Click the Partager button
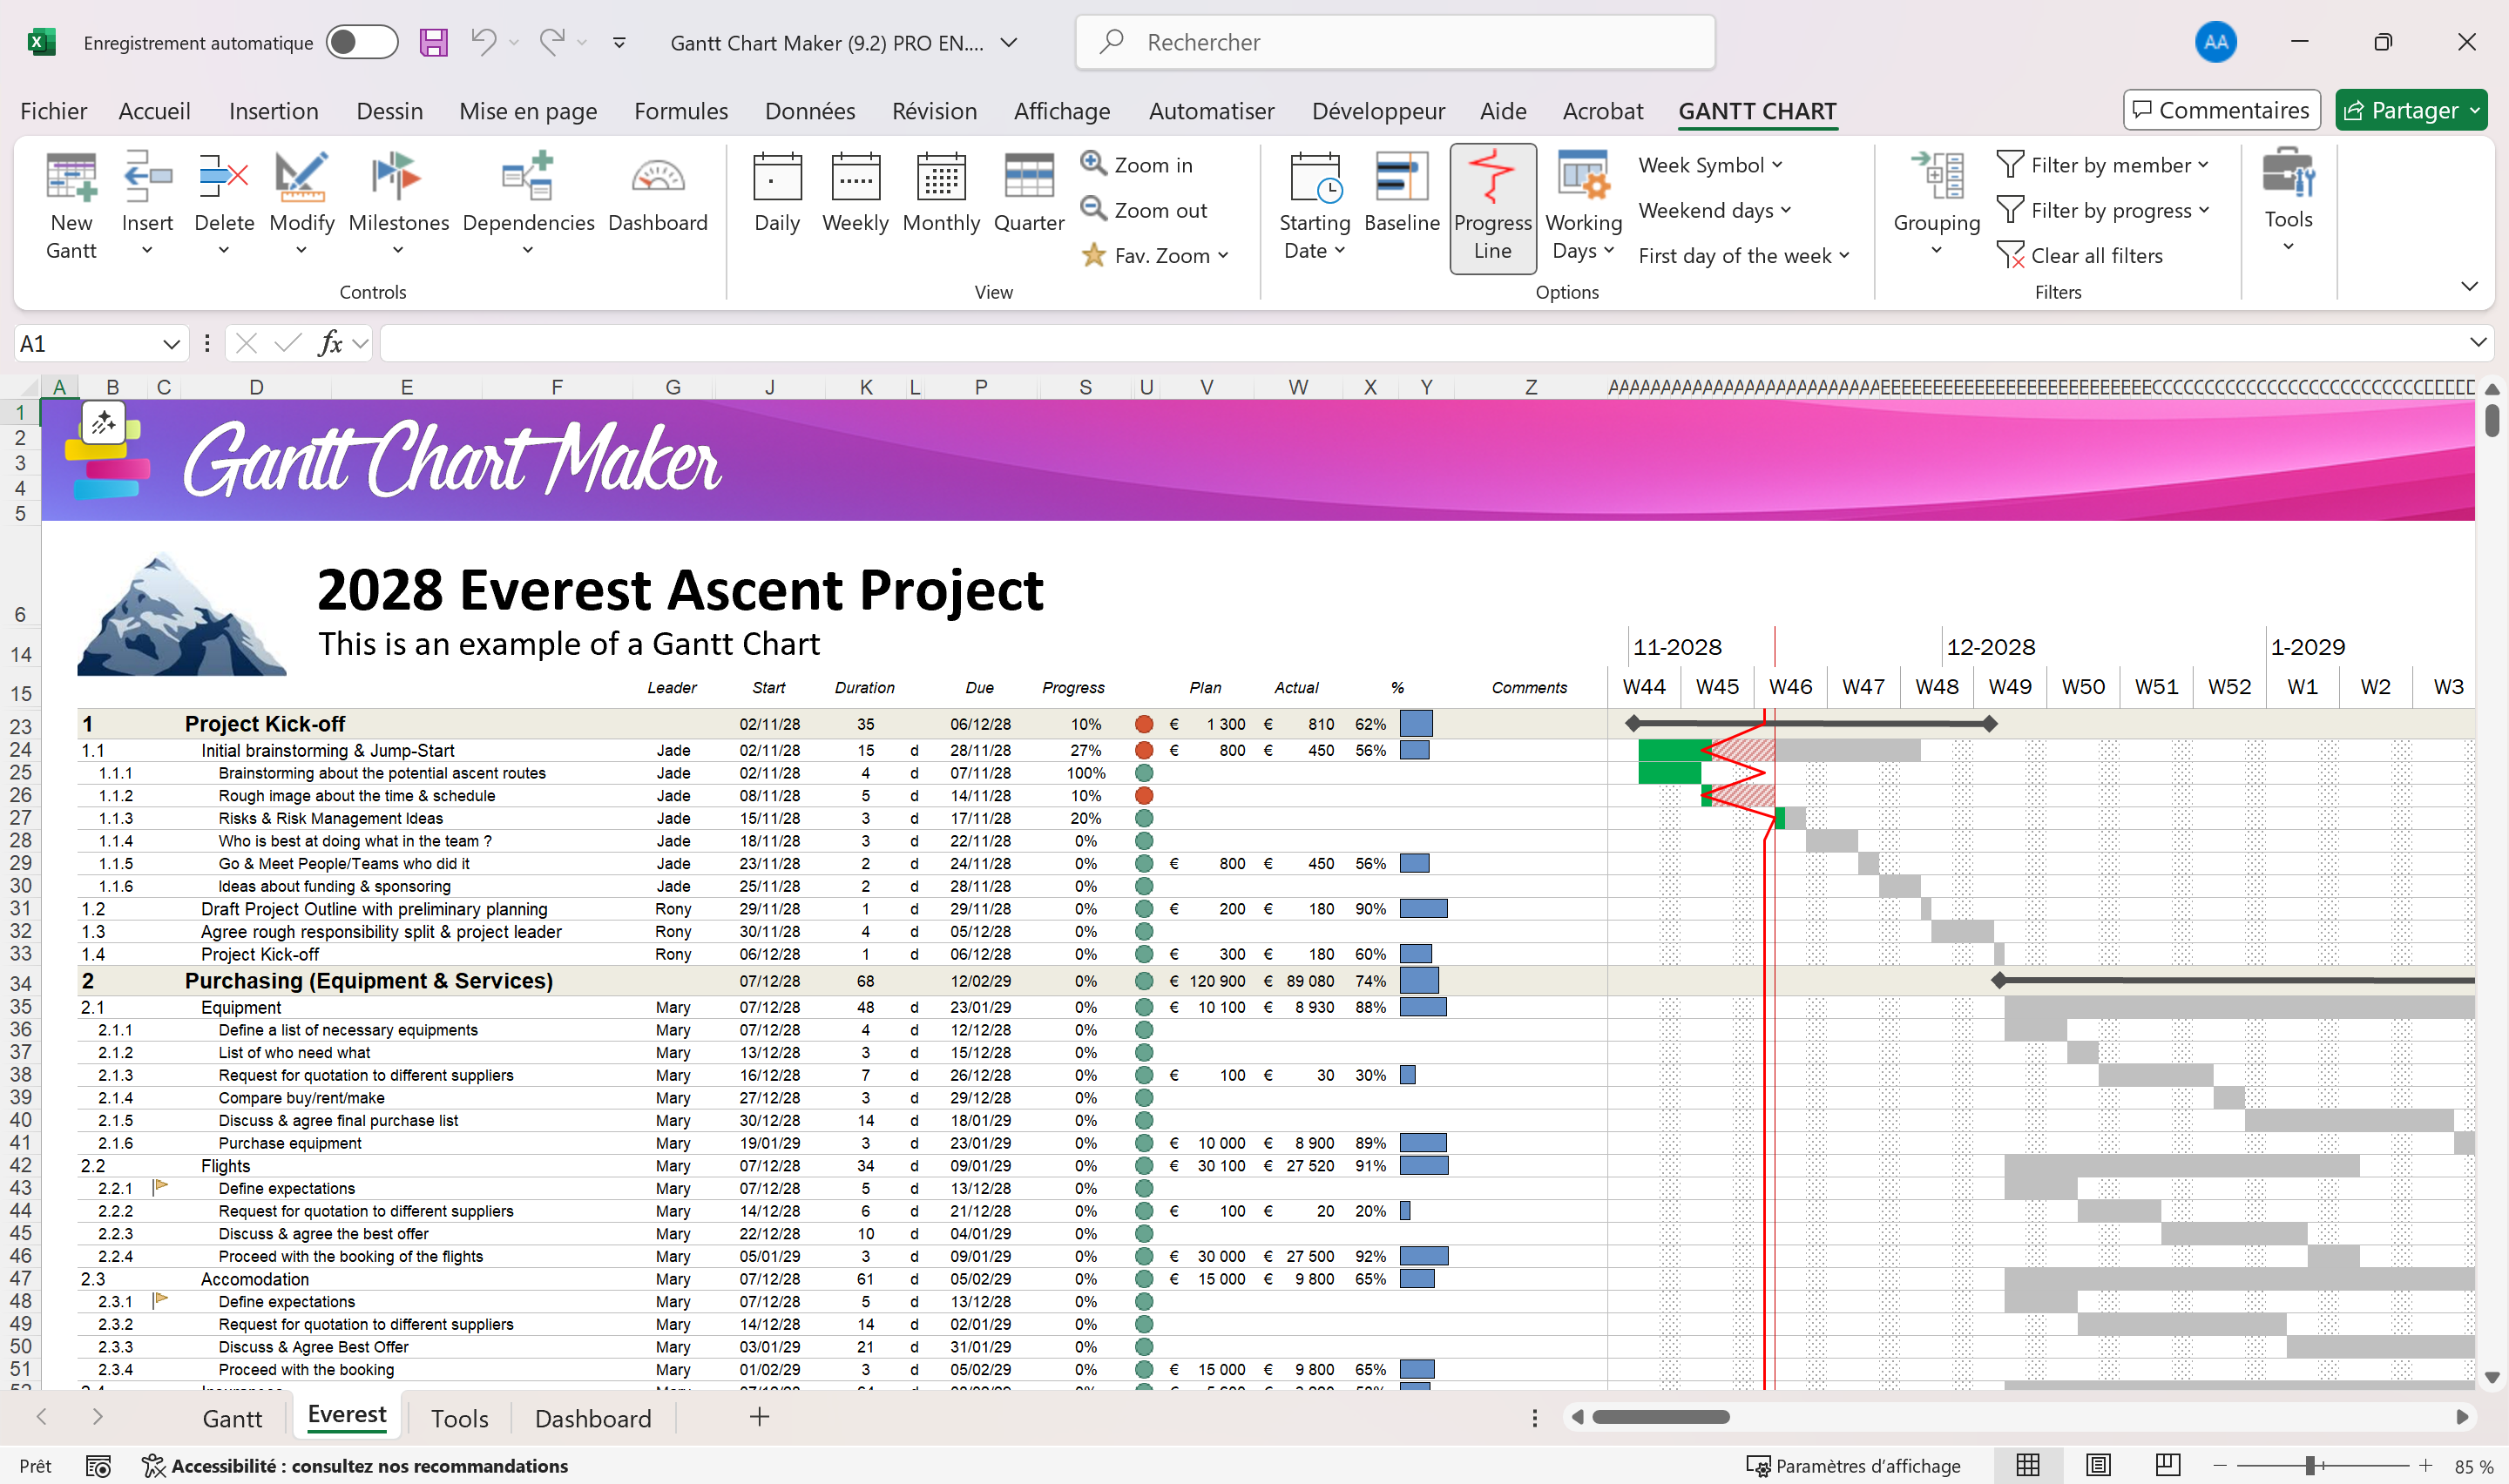The height and width of the screenshot is (1484, 2509). [x=2401, y=110]
